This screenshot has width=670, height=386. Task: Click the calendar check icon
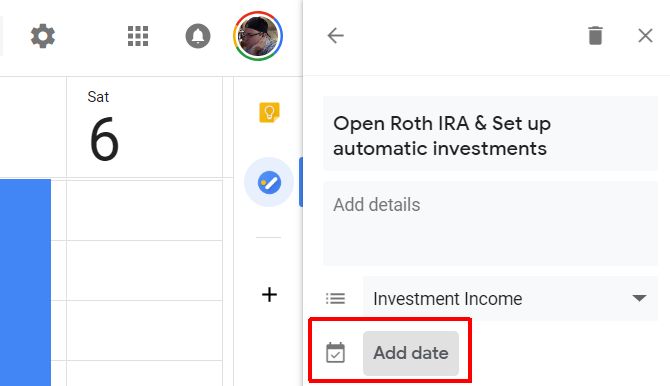tap(335, 353)
